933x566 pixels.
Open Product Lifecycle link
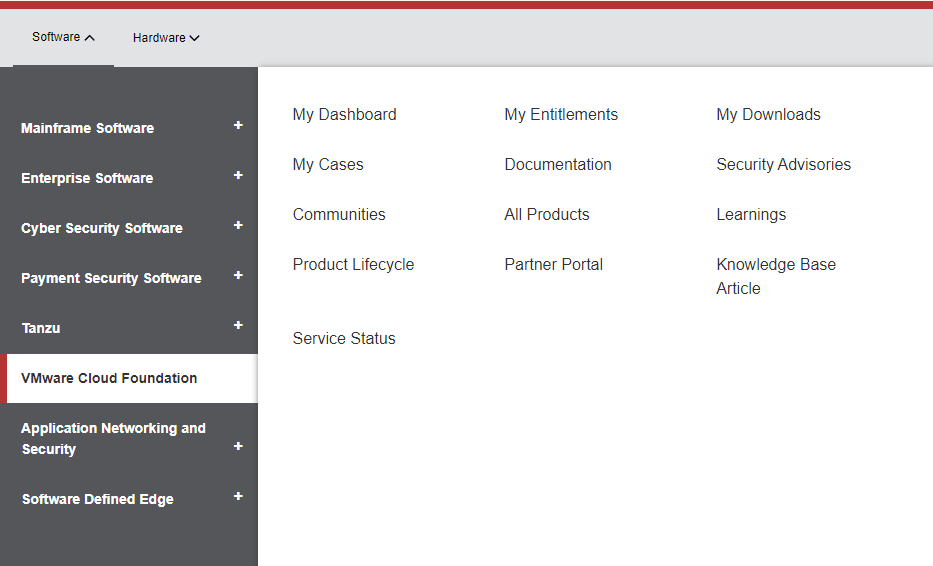pos(353,265)
